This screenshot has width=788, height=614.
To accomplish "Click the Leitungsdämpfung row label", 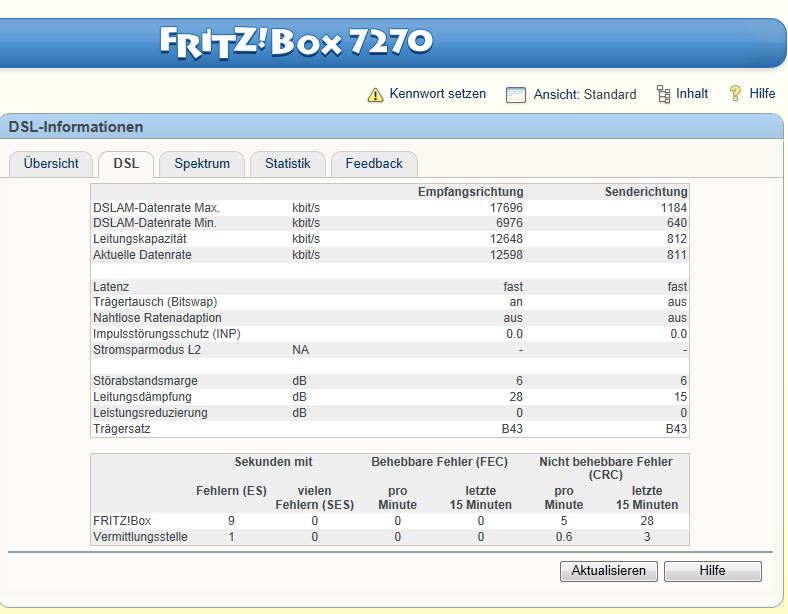I will 142,397.
